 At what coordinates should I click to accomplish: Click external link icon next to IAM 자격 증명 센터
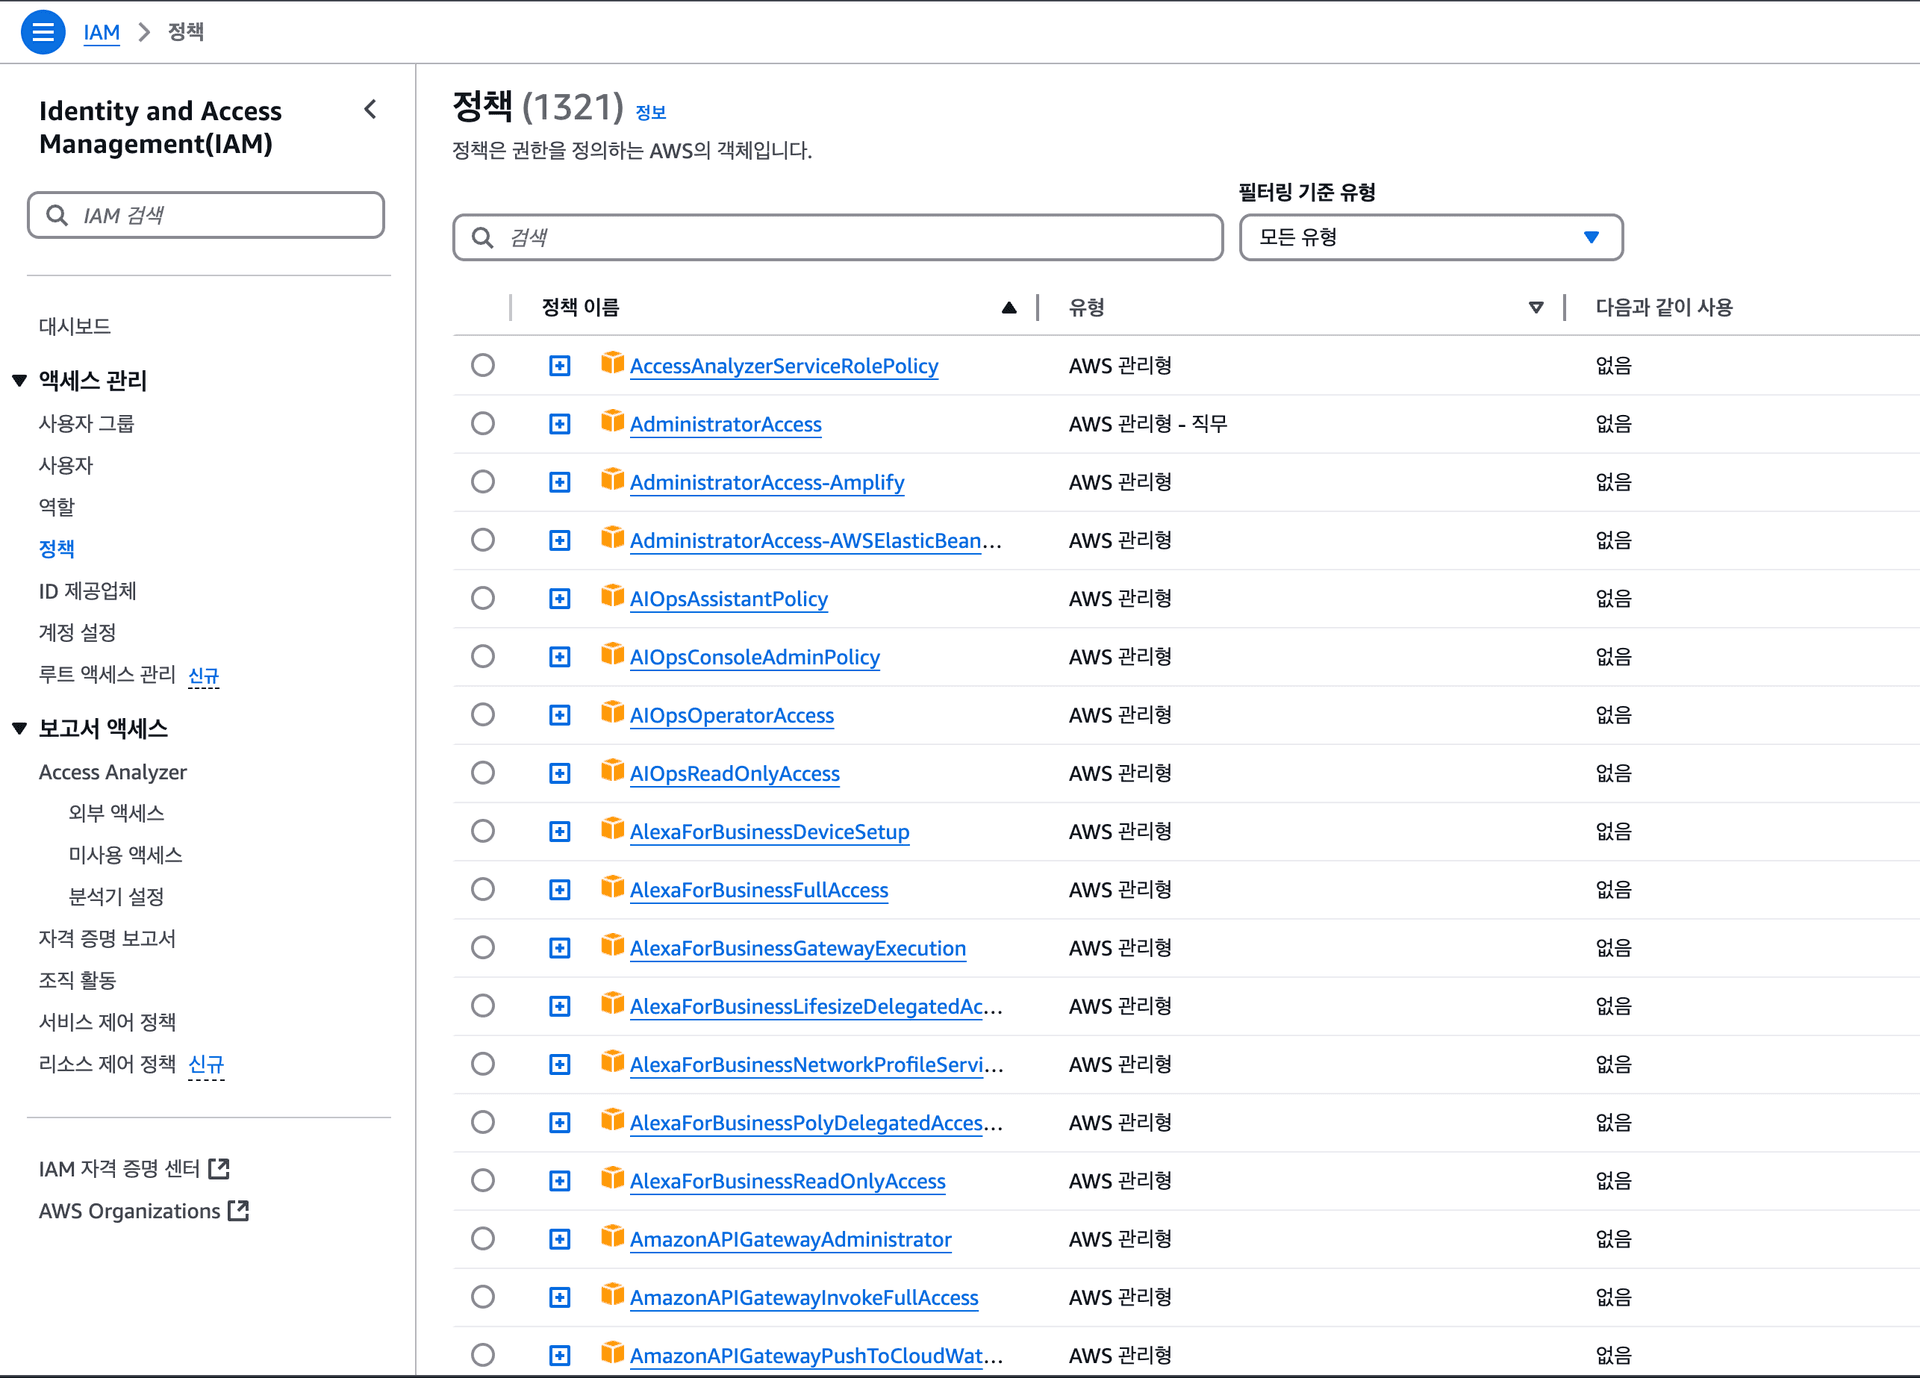(x=219, y=1168)
